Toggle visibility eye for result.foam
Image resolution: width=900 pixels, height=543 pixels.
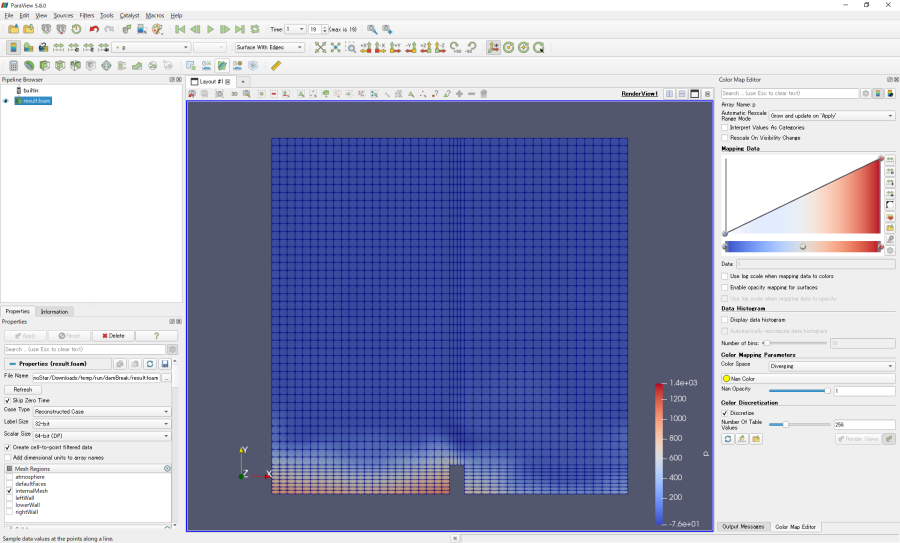pyautogui.click(x=6, y=101)
